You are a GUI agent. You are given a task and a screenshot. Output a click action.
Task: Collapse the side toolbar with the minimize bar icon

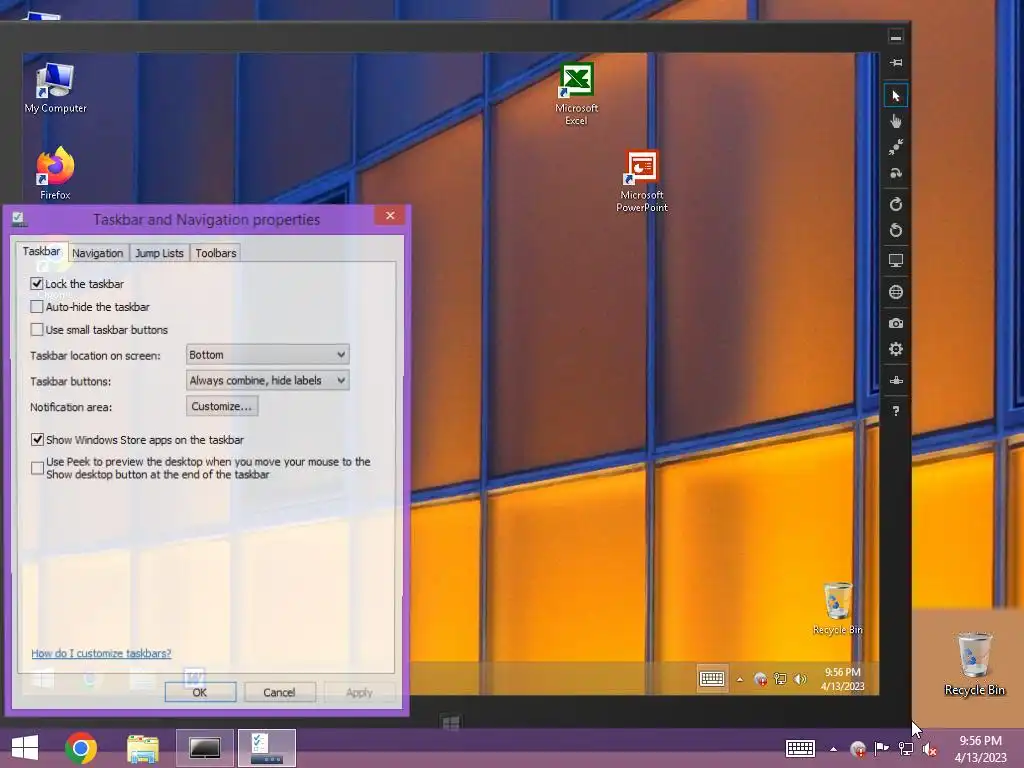coord(895,37)
